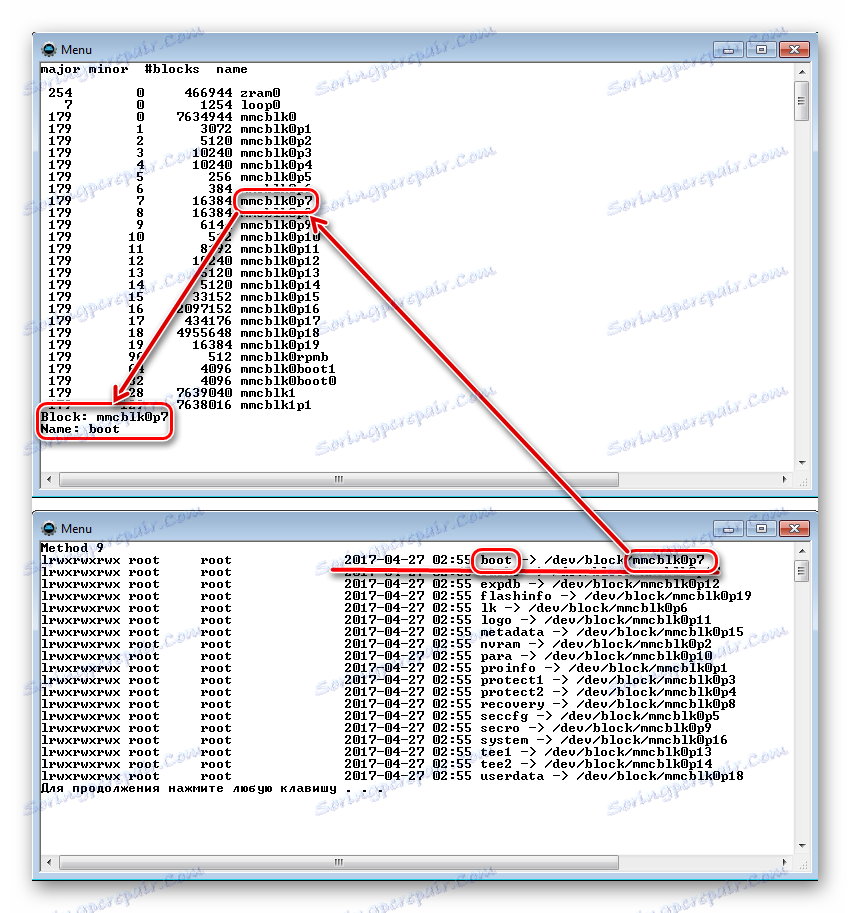This screenshot has height=913, width=850.
Task: Click the '#blocks' column header
Action: [x=172, y=69]
